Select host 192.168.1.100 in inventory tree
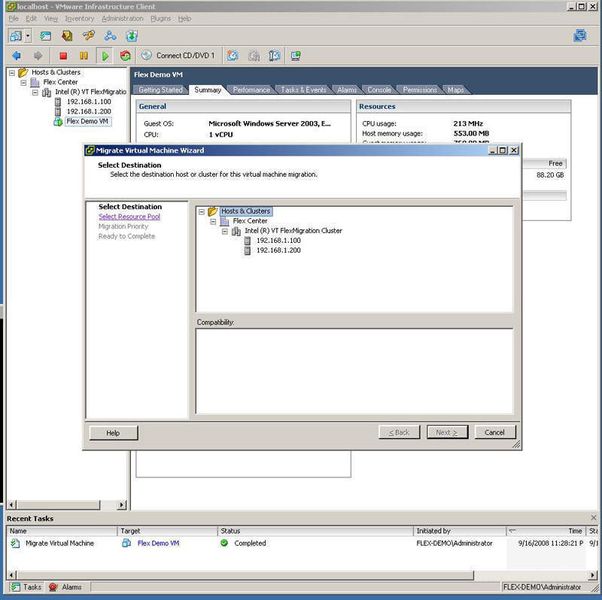The image size is (602, 600). [x=89, y=102]
